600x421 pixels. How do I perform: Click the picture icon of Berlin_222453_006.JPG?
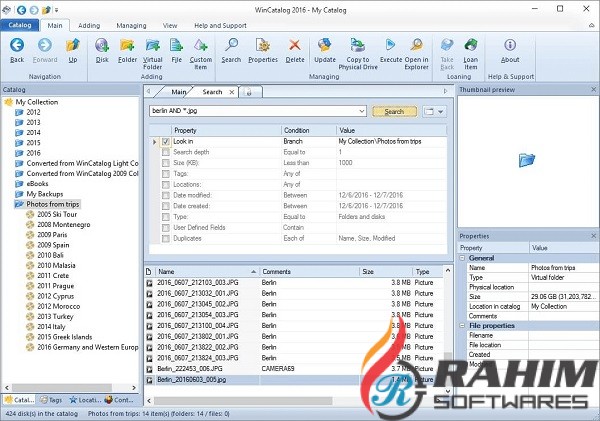150,369
